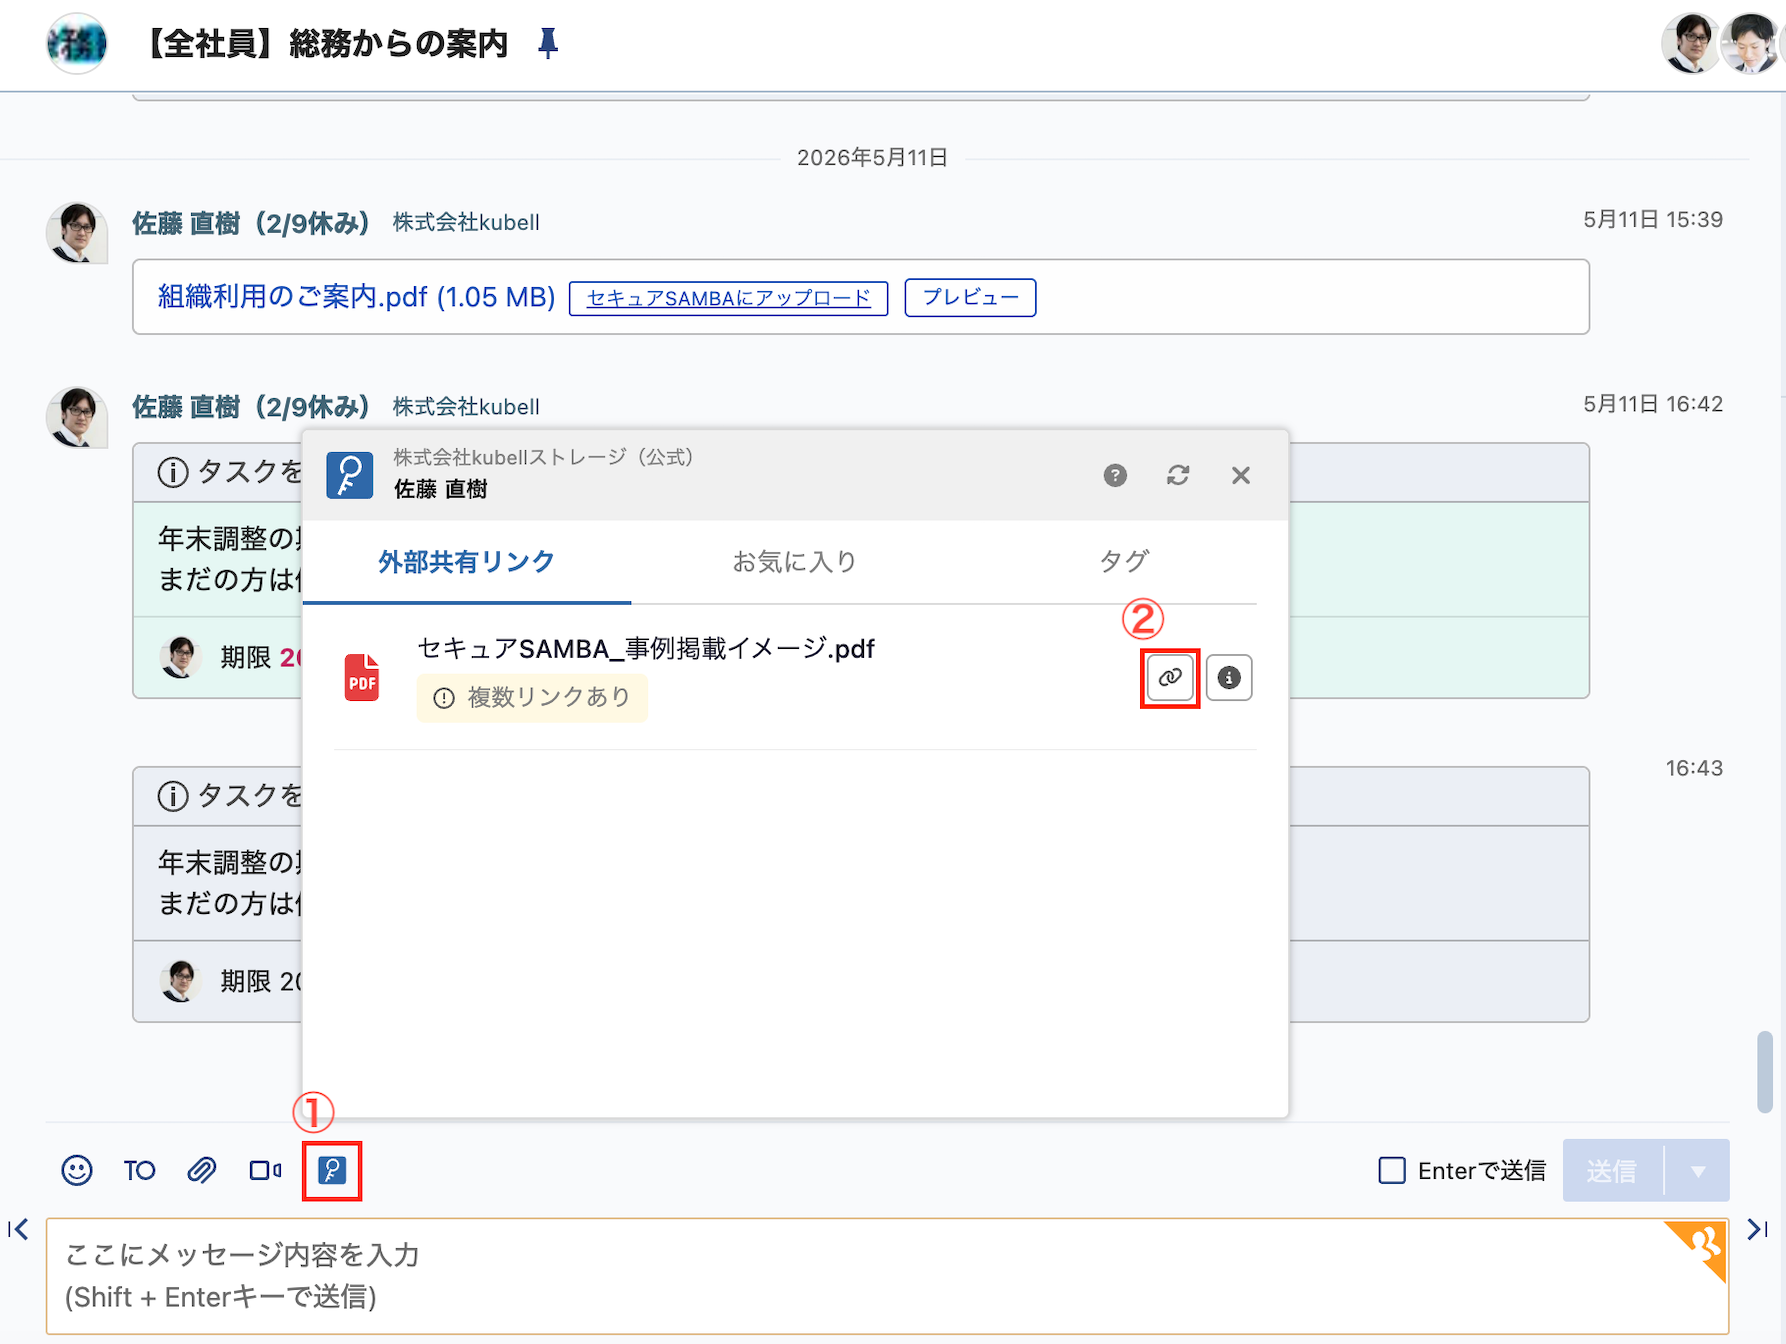Viewport: 1786px width, 1344px height.
Task: Switch to the 外部共有リンク tab
Action: point(466,562)
